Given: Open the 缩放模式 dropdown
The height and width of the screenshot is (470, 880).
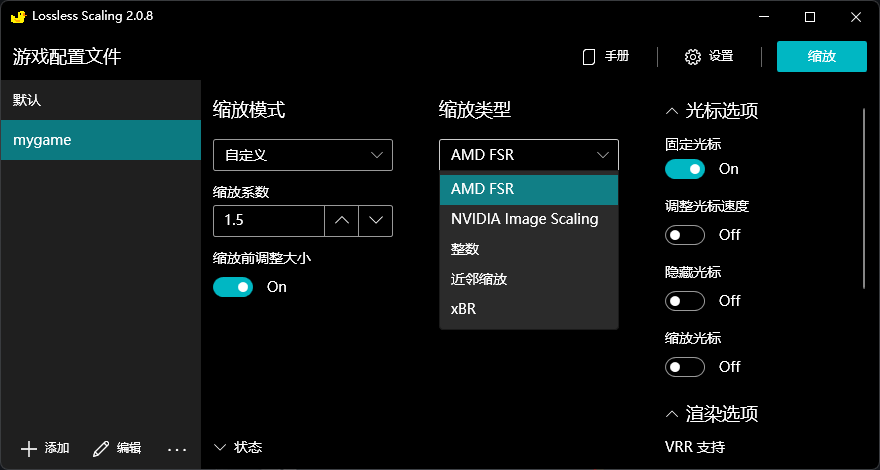Looking at the screenshot, I should 302,155.
